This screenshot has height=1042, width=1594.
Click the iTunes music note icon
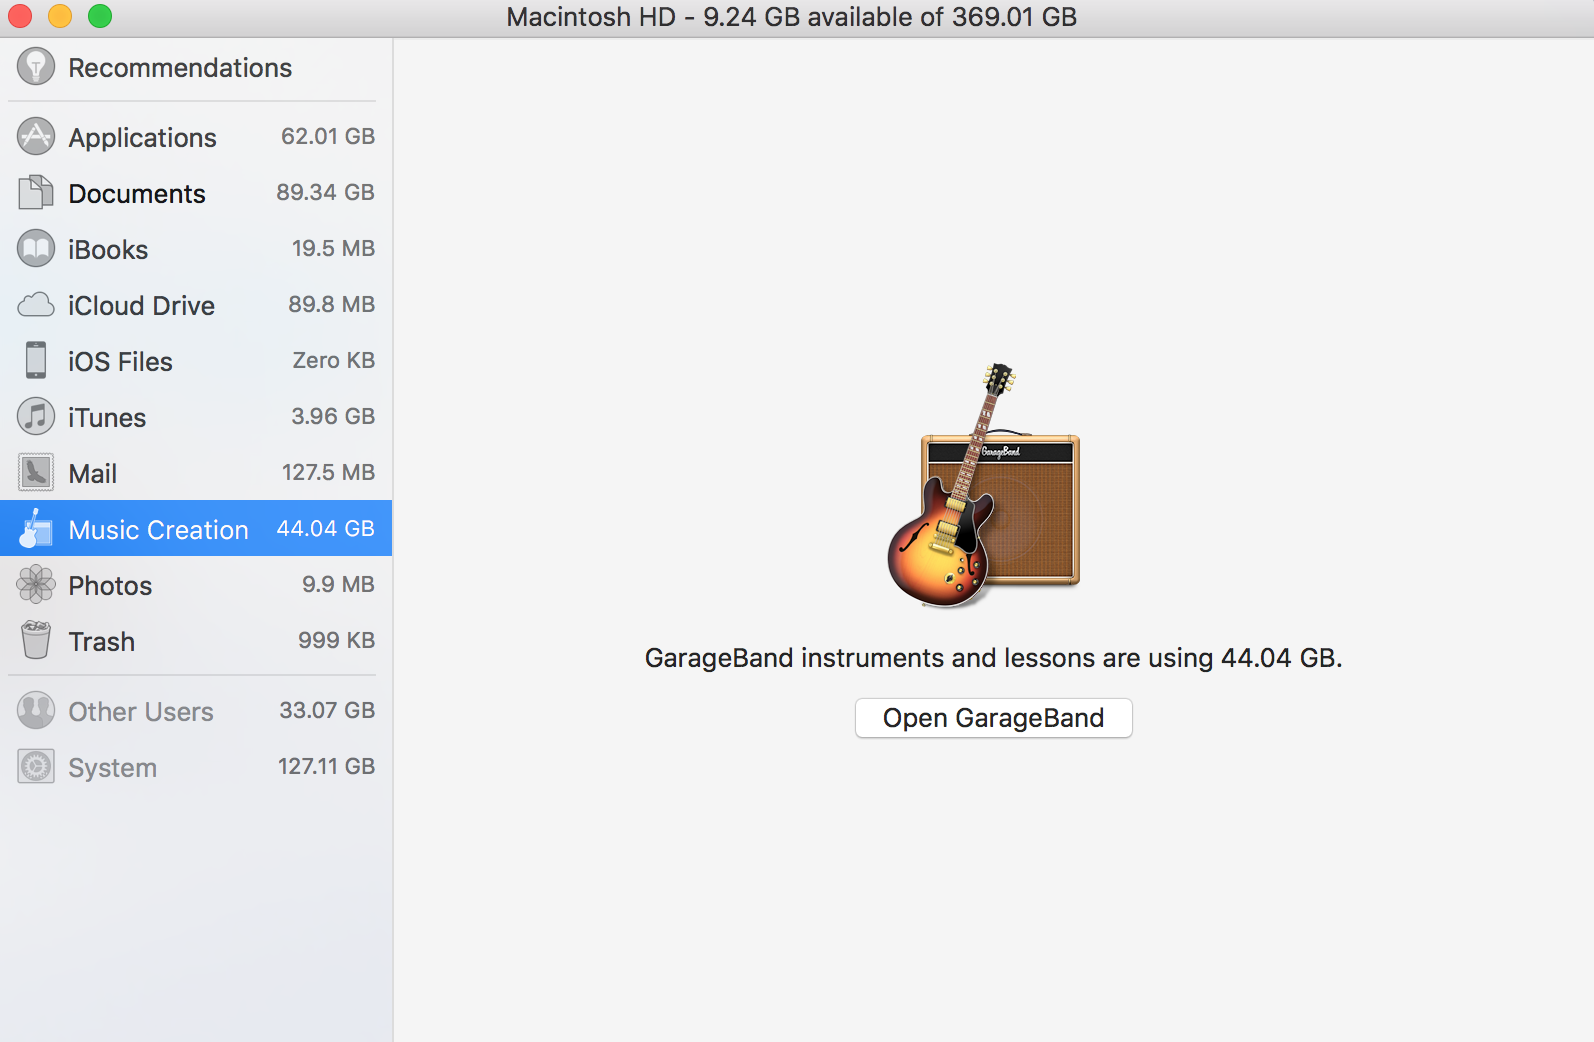coord(36,416)
